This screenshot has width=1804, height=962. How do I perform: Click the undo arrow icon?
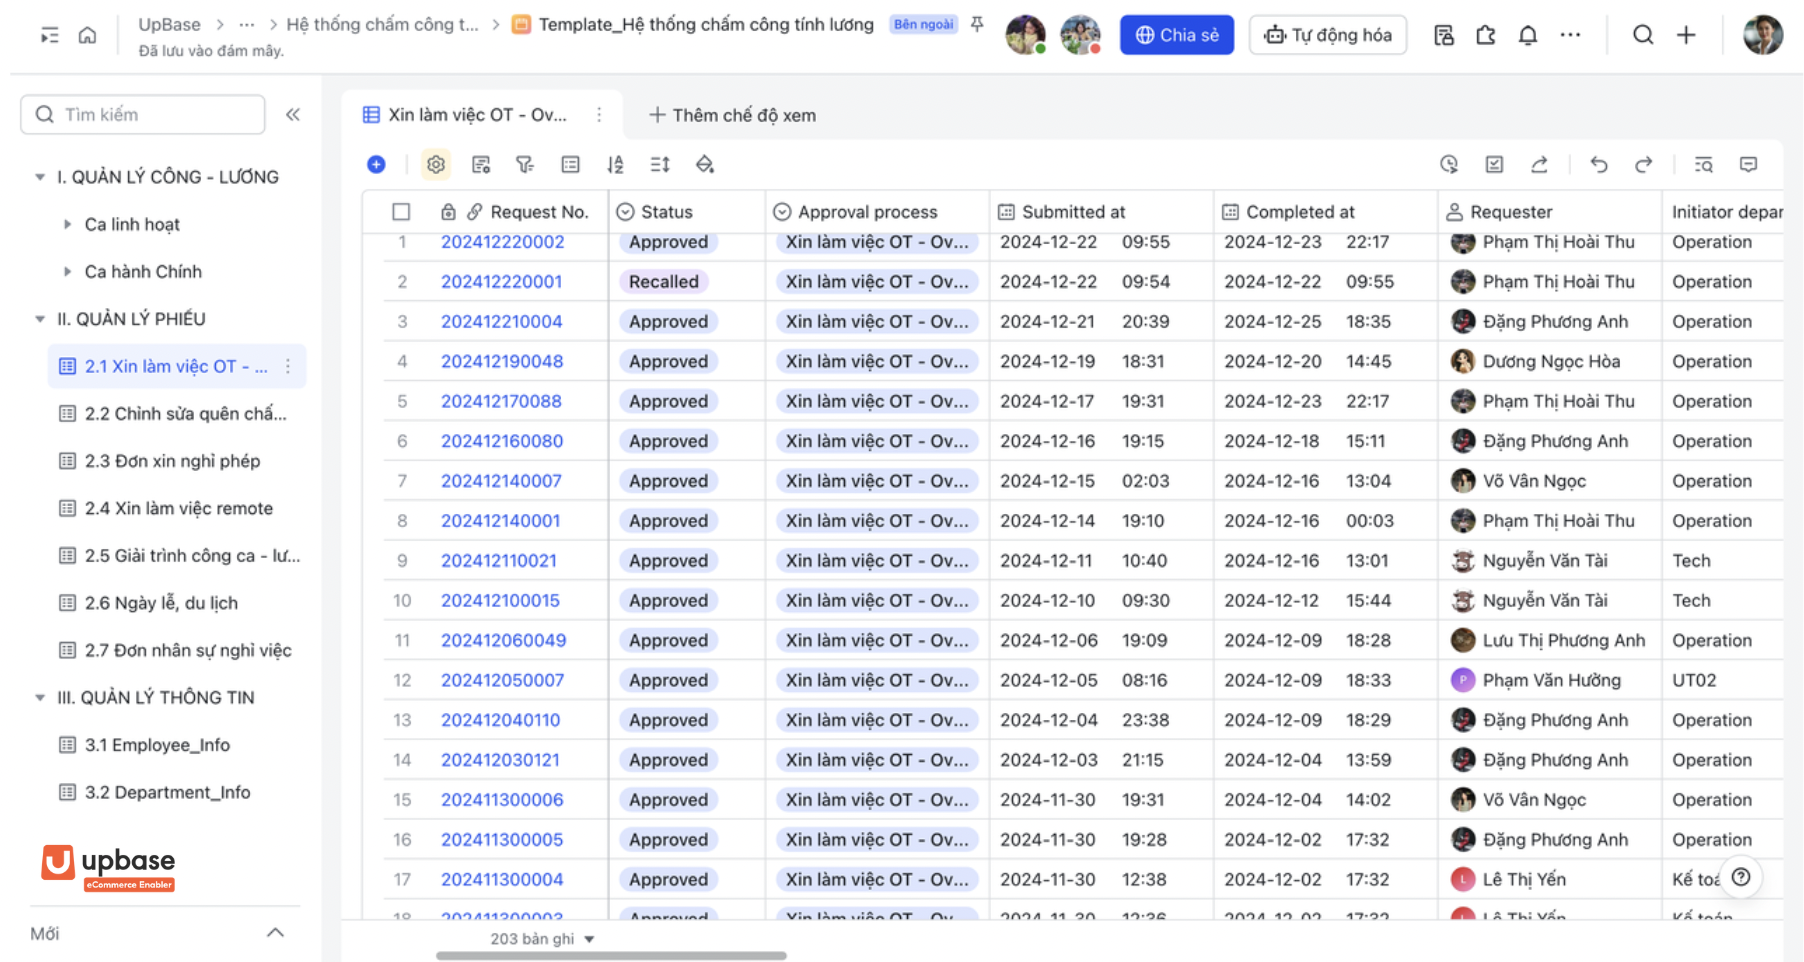pyautogui.click(x=1598, y=164)
